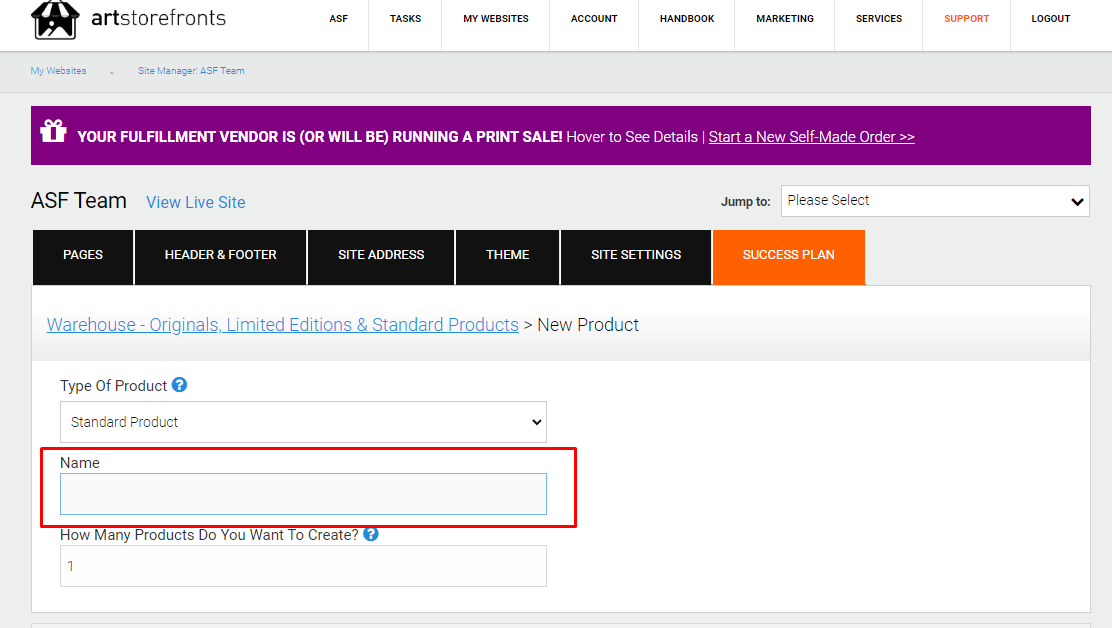Click the Art Storefronts logo icon

click(55, 20)
